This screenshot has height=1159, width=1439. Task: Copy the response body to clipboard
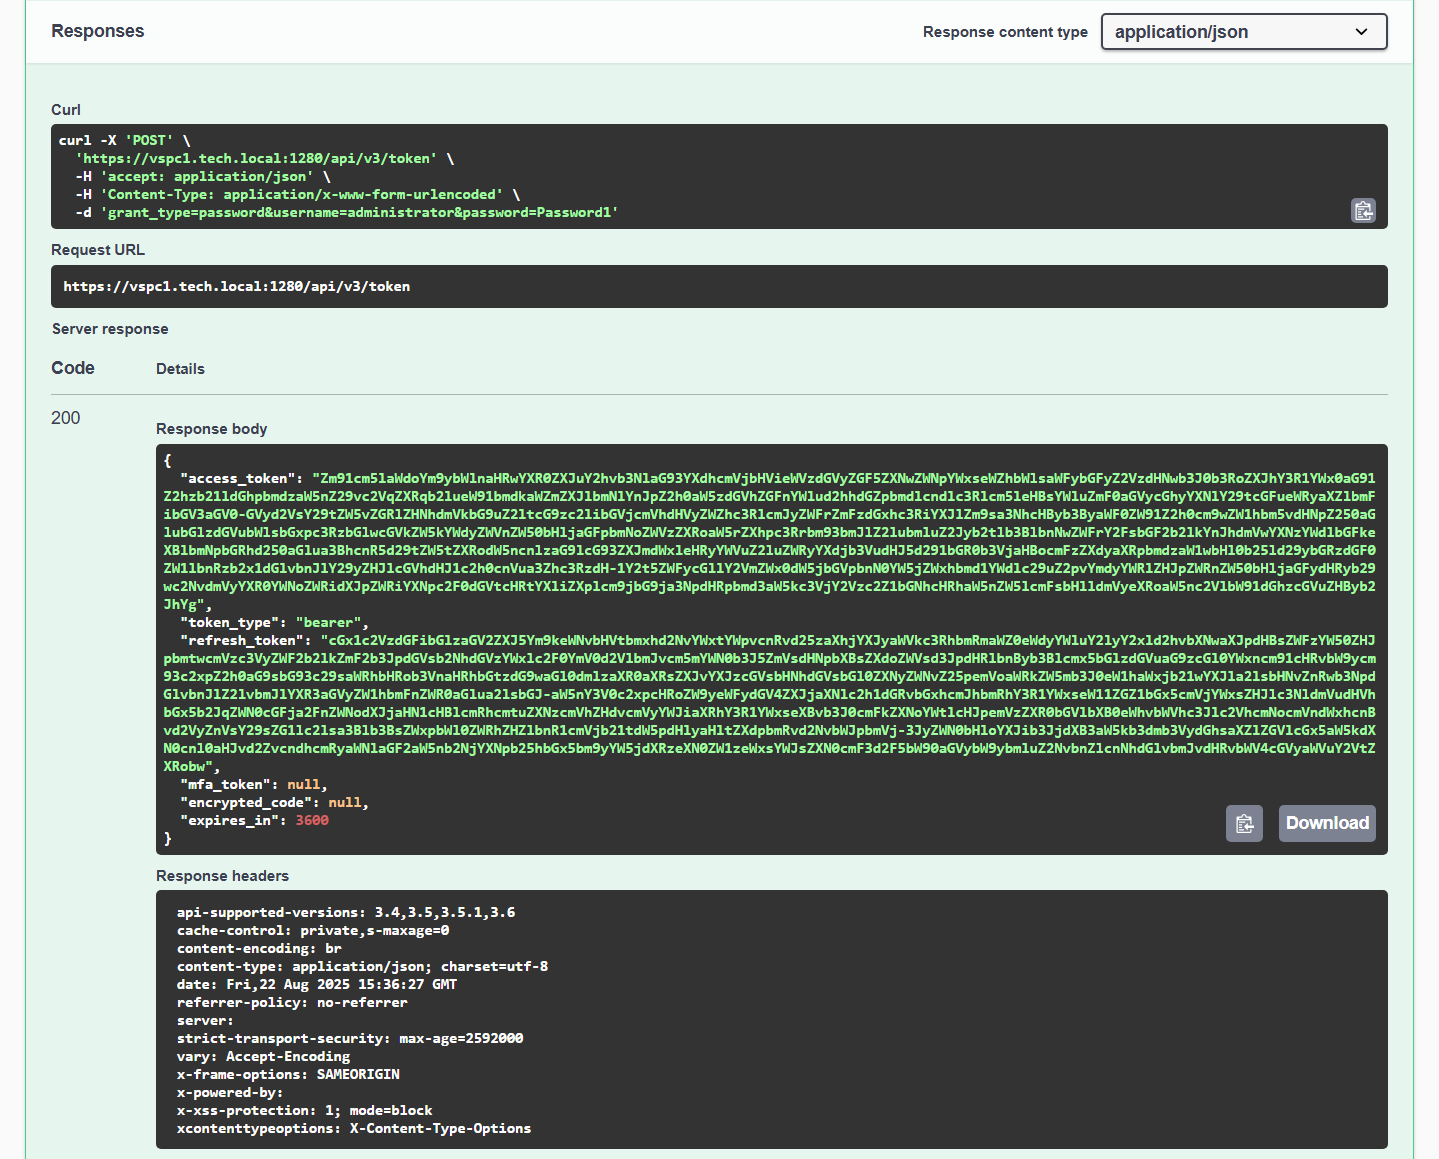click(x=1244, y=823)
